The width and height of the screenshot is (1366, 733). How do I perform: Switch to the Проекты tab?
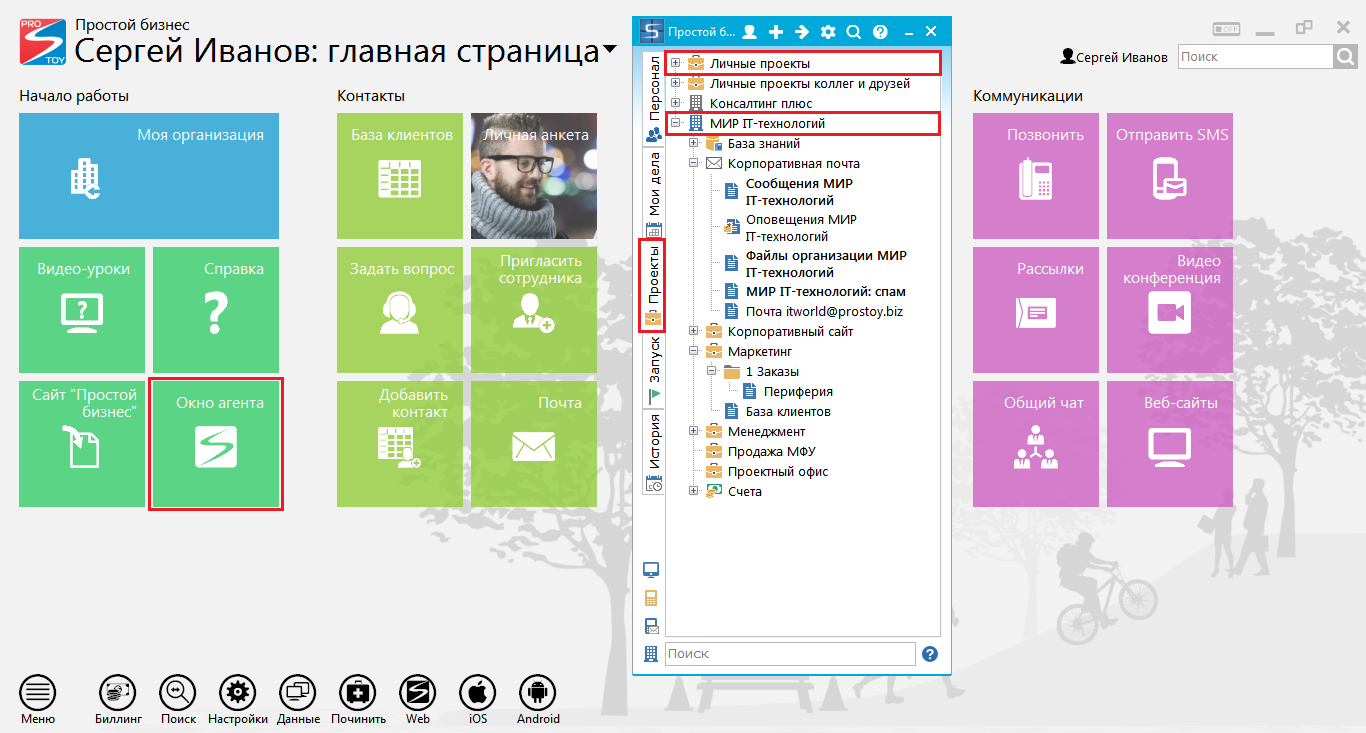653,284
